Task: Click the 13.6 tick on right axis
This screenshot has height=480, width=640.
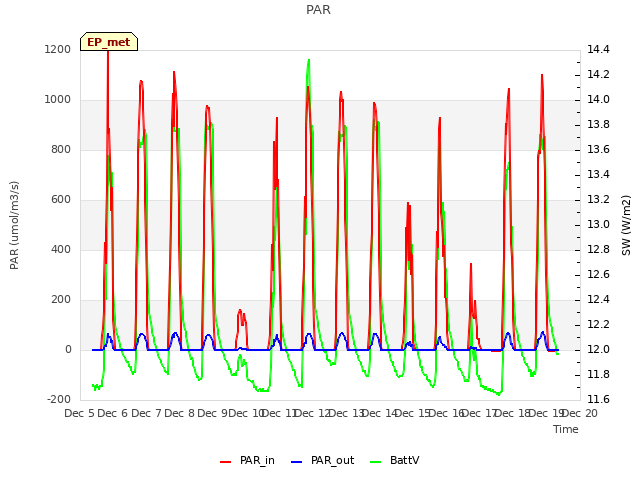Action: [598, 149]
